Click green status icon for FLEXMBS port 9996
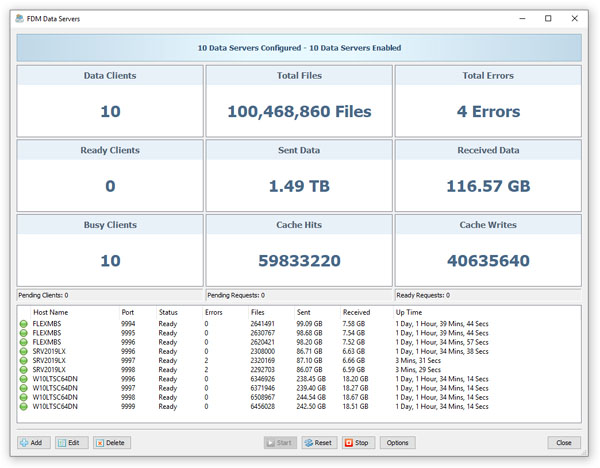This screenshot has height=468, width=600. coord(24,342)
